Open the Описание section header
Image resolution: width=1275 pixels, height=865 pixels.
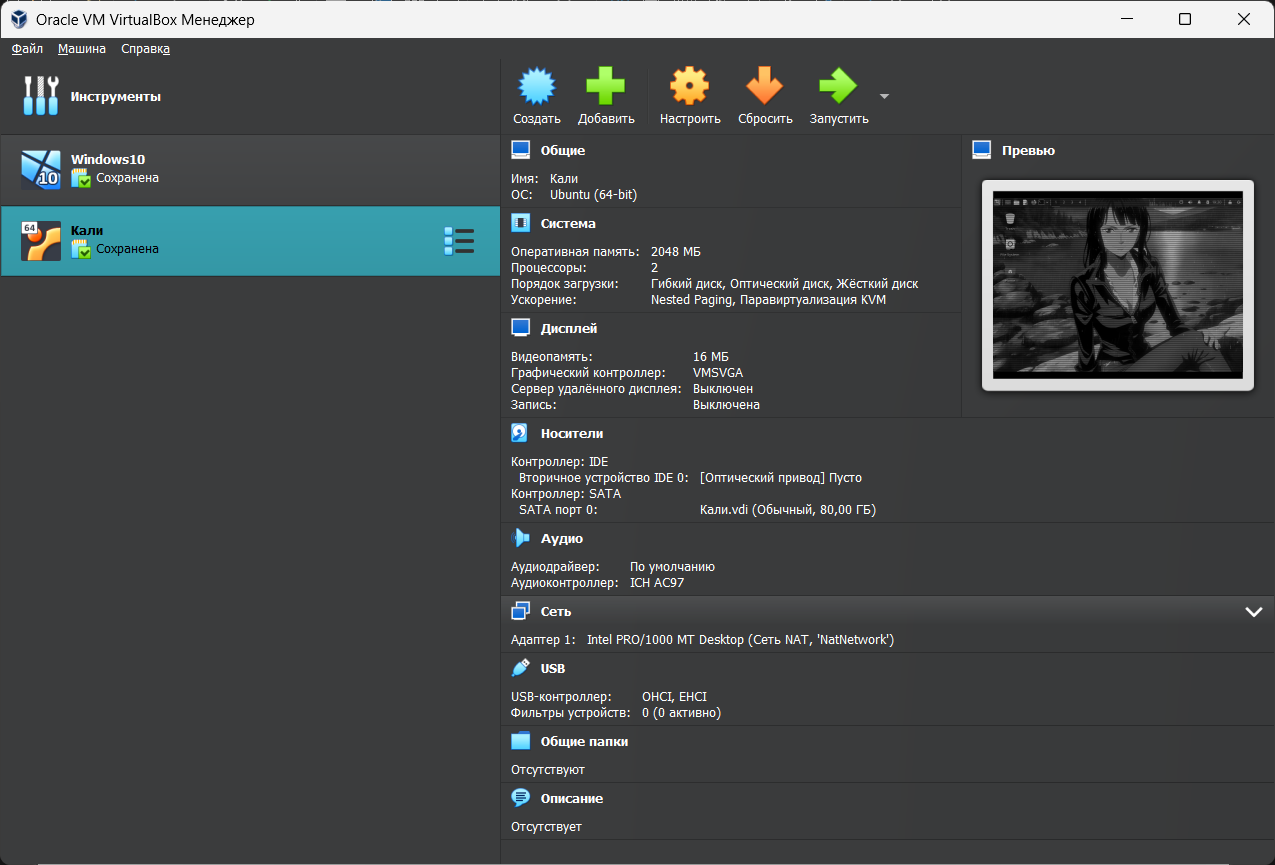pos(572,798)
